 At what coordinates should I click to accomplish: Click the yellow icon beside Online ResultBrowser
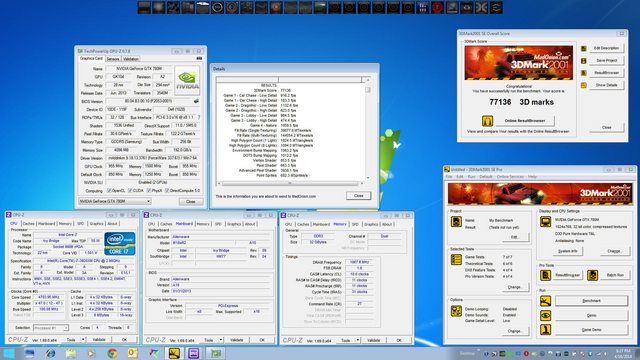pos(487,121)
